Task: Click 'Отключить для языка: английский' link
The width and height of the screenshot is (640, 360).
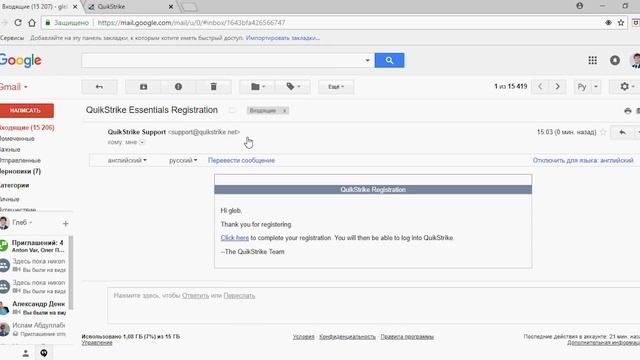Action: 583,160
